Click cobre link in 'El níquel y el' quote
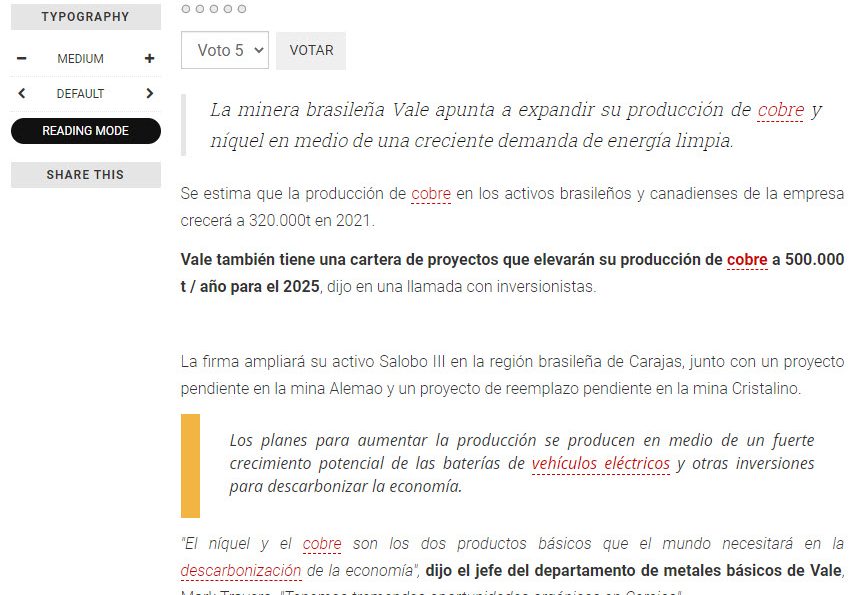Screen dimensions: 857x595 [x=322, y=544]
